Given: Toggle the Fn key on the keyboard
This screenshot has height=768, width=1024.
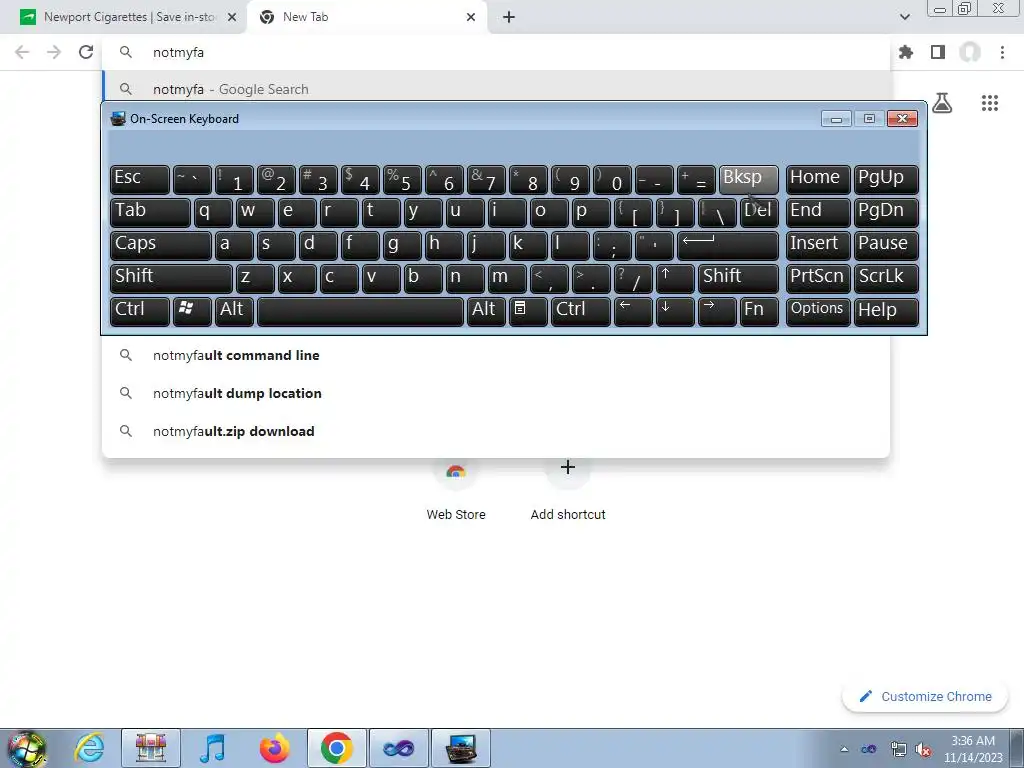Looking at the screenshot, I should click(x=760, y=311).
